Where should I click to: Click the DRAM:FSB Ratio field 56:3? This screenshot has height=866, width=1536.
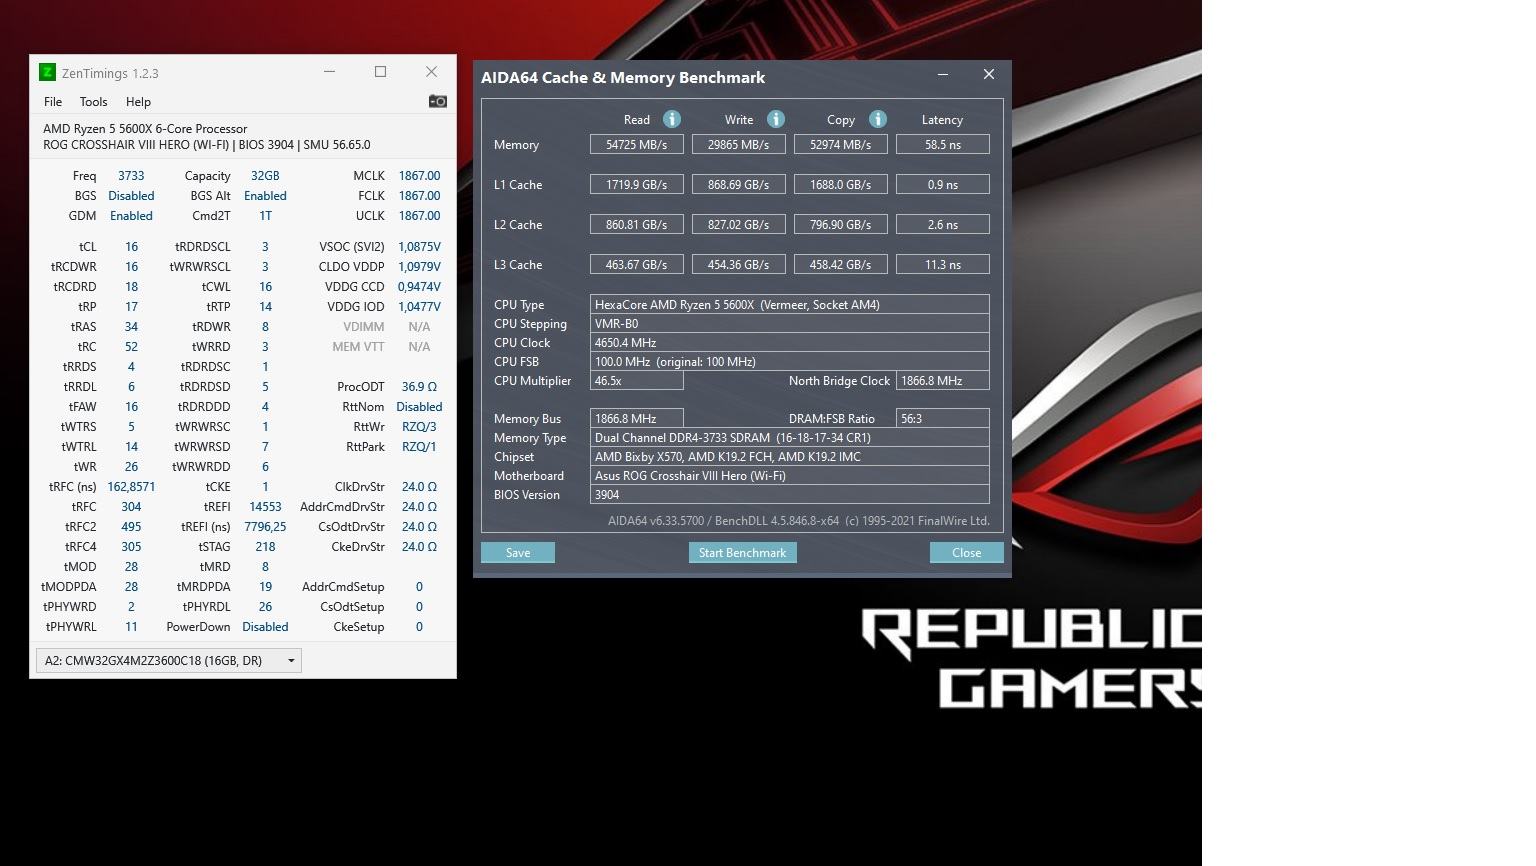click(x=943, y=419)
